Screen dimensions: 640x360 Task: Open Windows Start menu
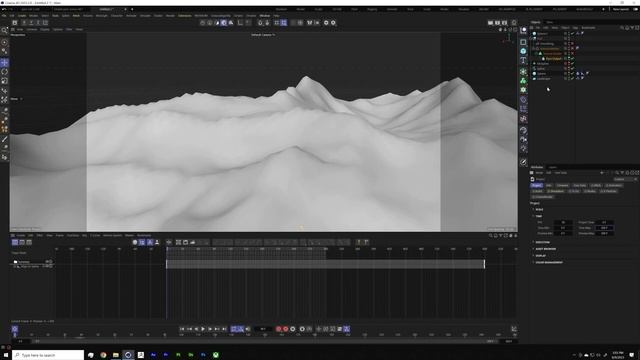(6, 355)
